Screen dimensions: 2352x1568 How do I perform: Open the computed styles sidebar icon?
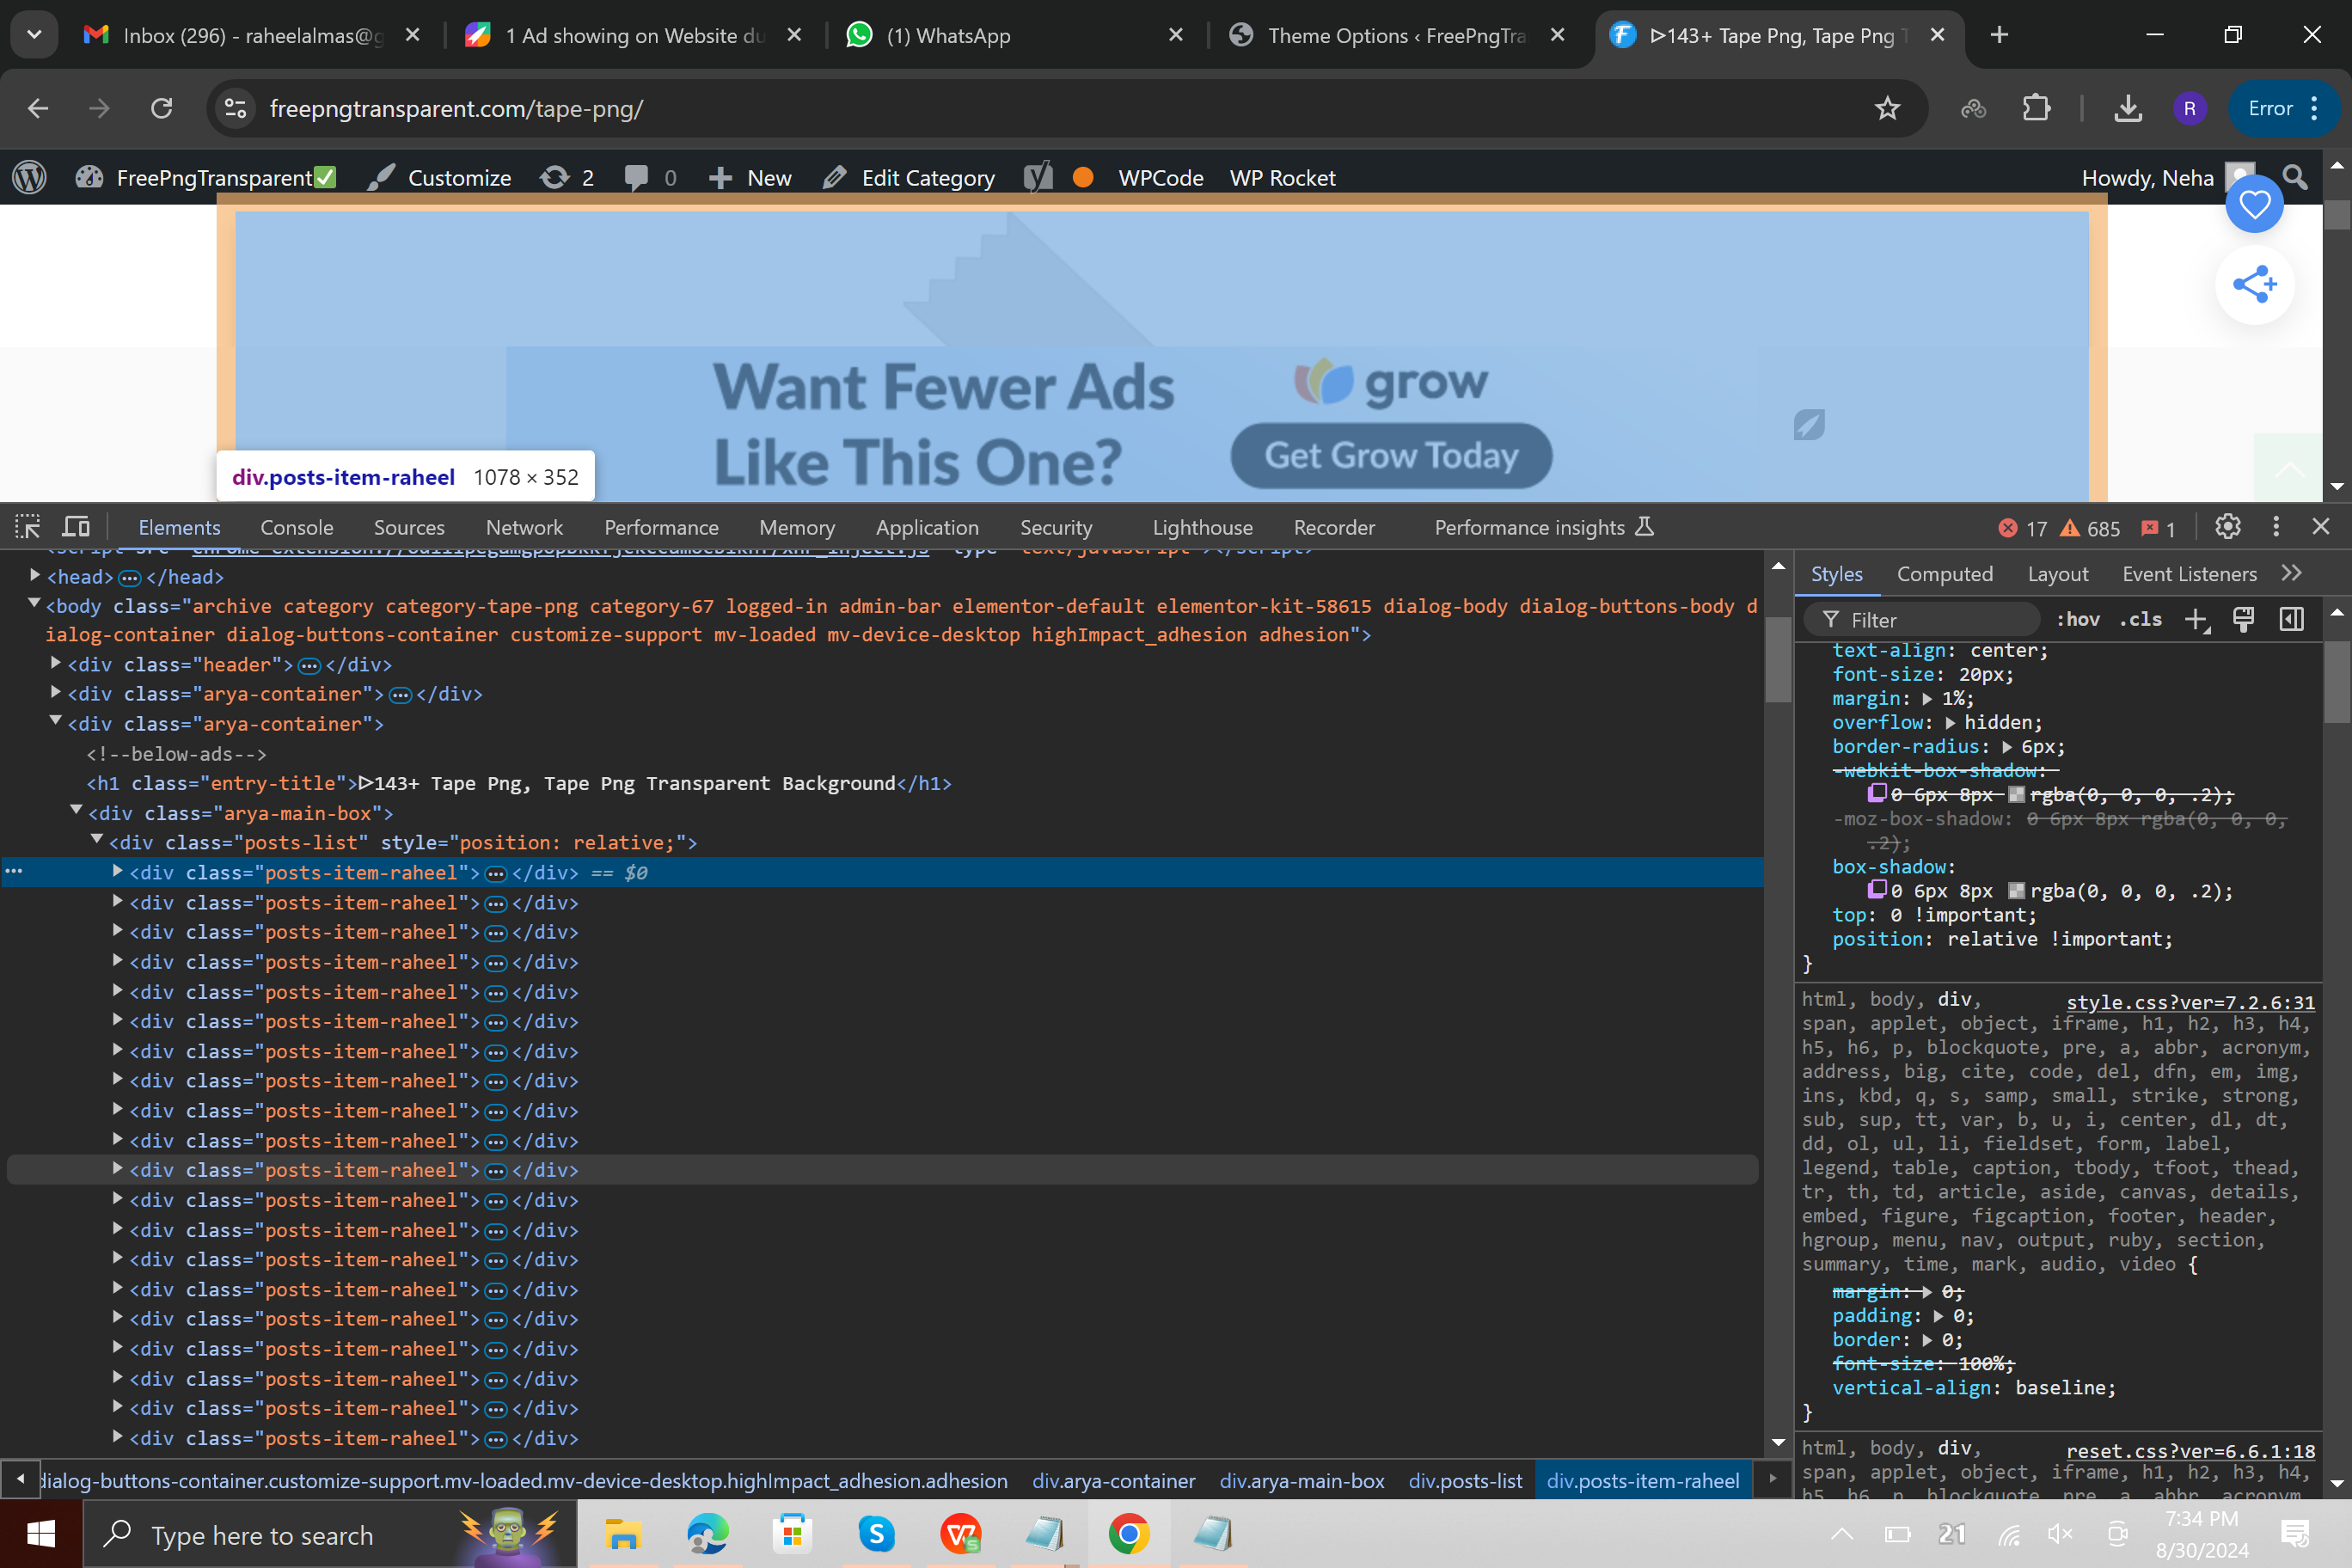[x=2291, y=620]
